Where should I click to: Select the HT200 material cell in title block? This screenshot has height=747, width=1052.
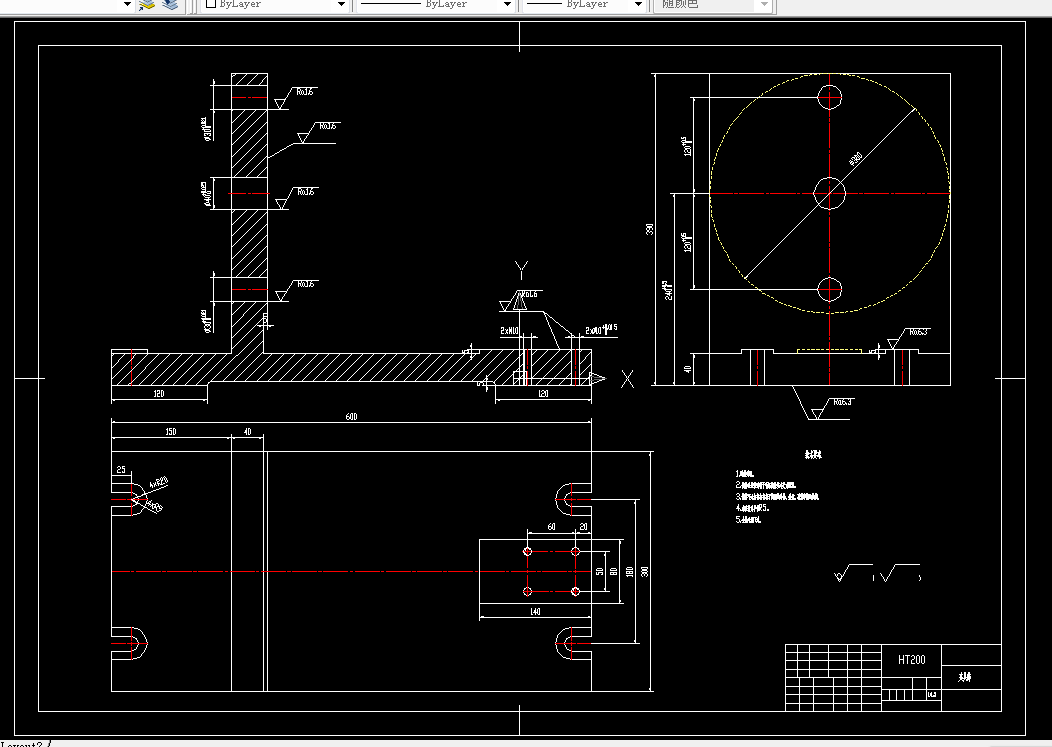(x=911, y=660)
